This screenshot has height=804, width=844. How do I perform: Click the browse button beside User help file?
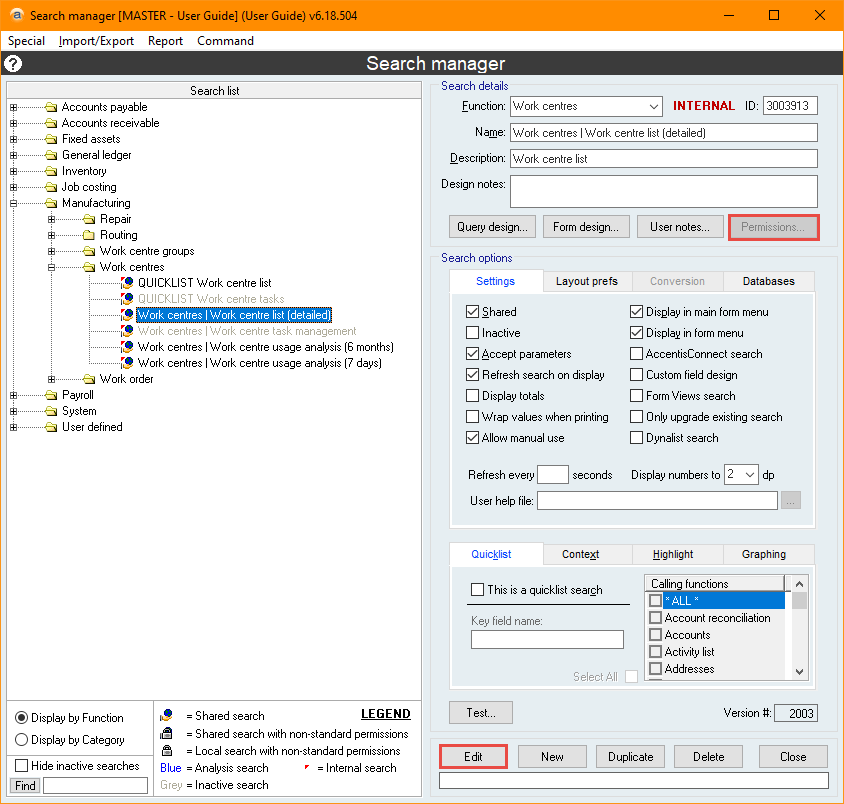tap(791, 501)
